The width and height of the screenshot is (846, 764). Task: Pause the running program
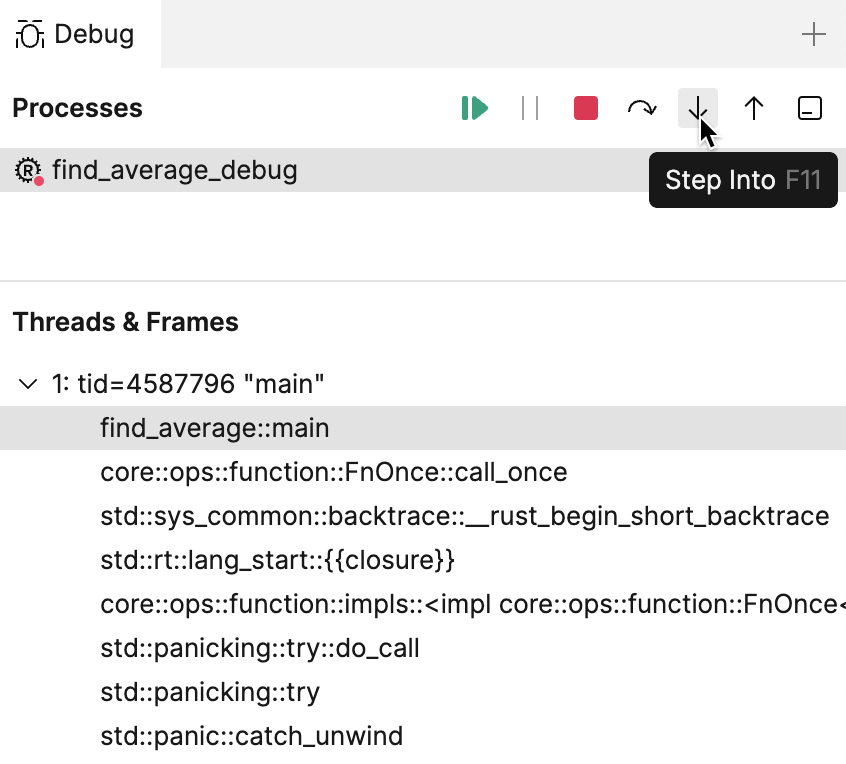pyautogui.click(x=530, y=108)
